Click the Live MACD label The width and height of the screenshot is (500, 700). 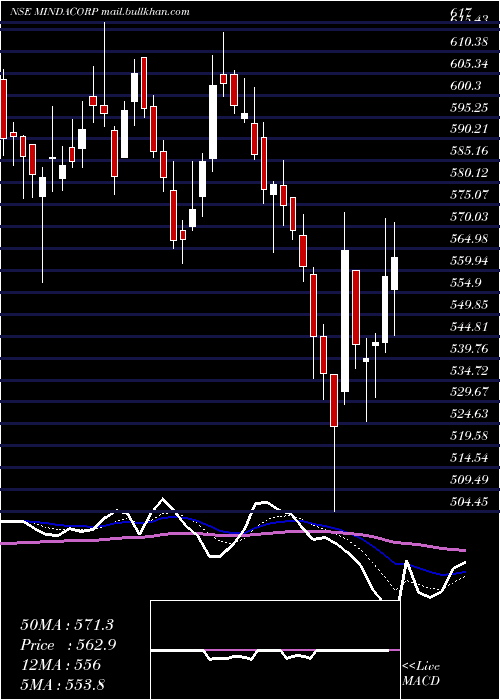coord(421,673)
